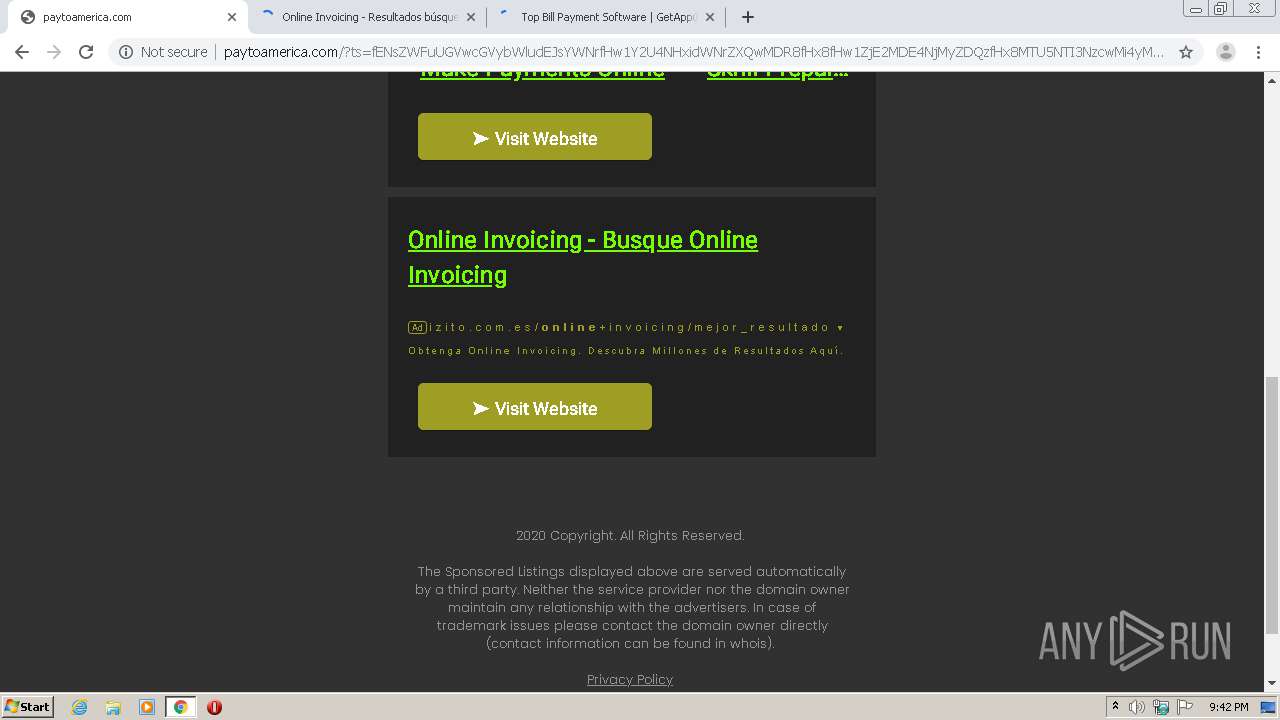Click the Obtenga Online Invoicing description text
The width and height of the screenshot is (1280, 720).
click(626, 351)
